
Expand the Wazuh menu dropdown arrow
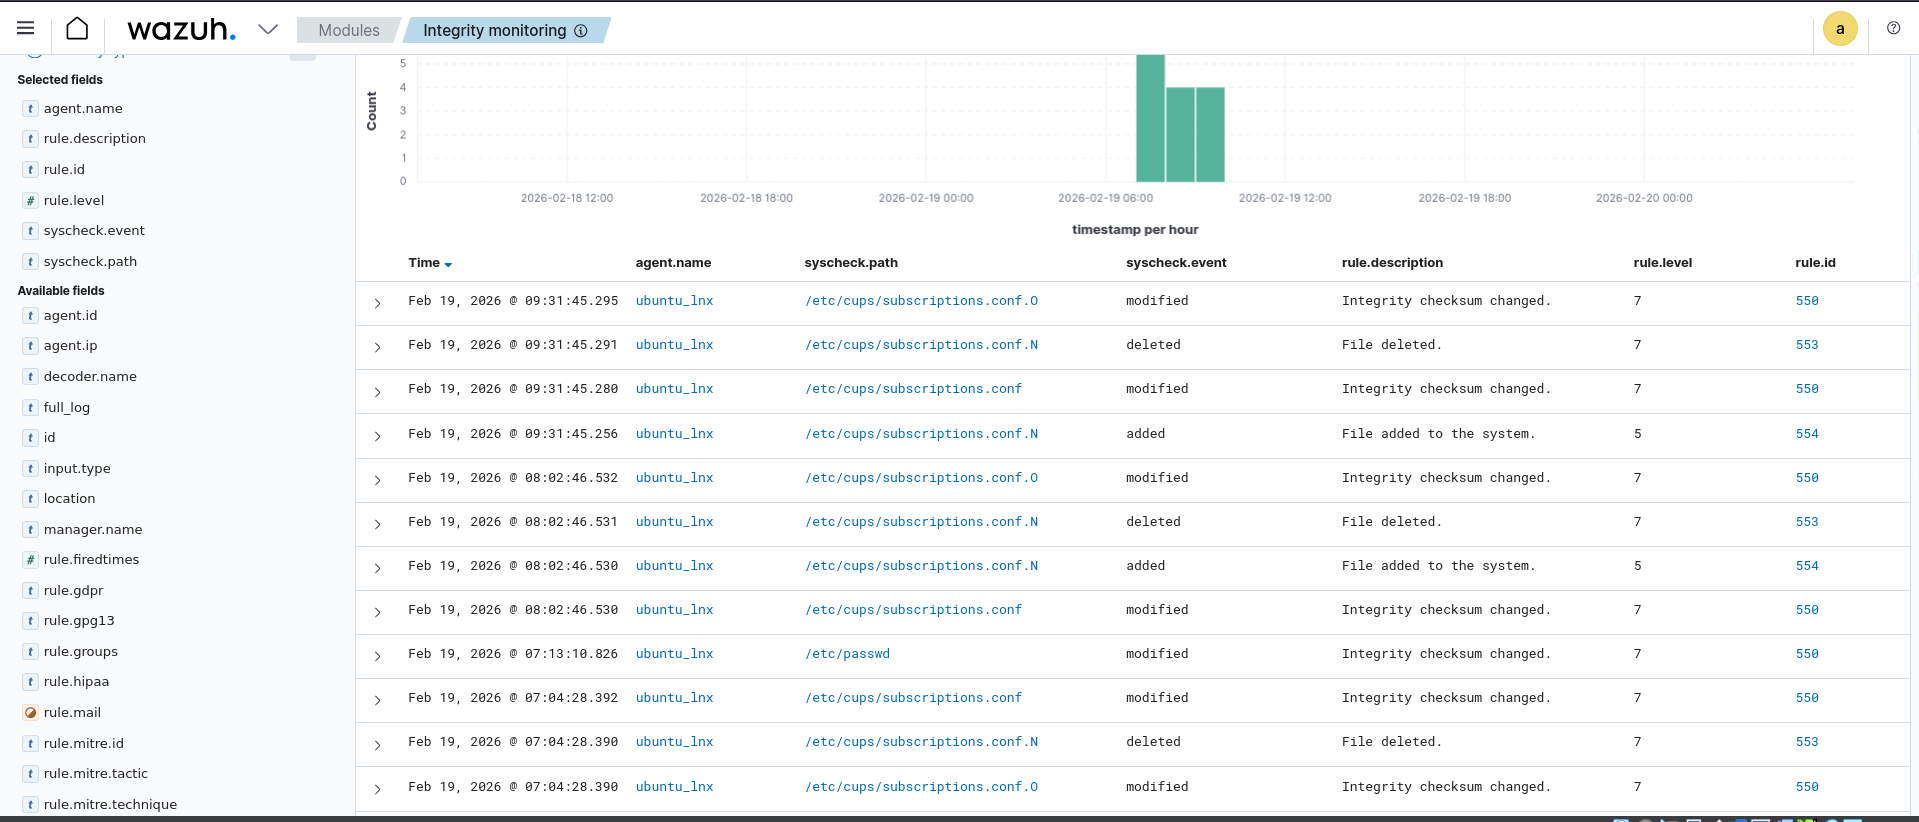pos(267,30)
